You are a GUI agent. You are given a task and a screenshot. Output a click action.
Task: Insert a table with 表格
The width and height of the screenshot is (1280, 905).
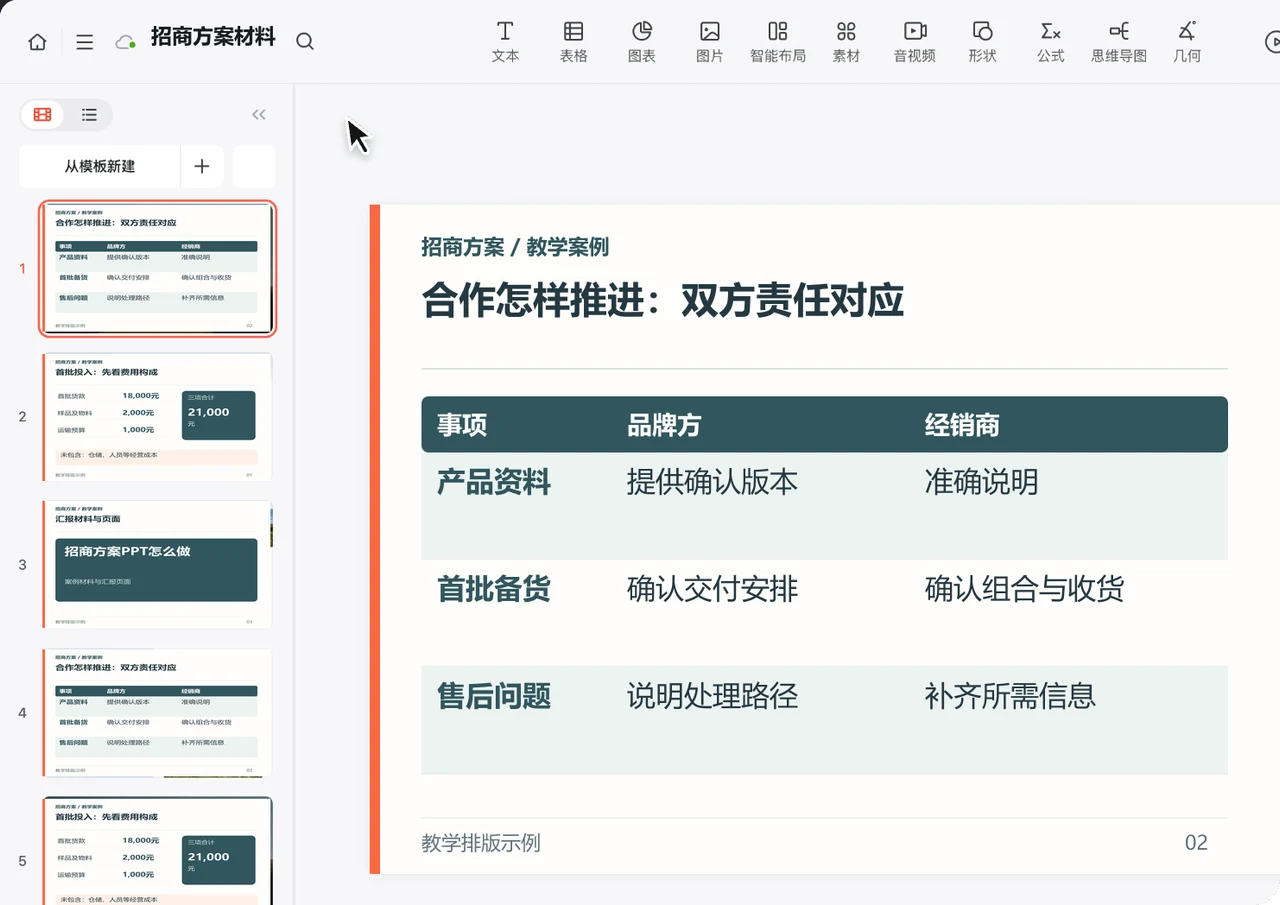pyautogui.click(x=573, y=42)
